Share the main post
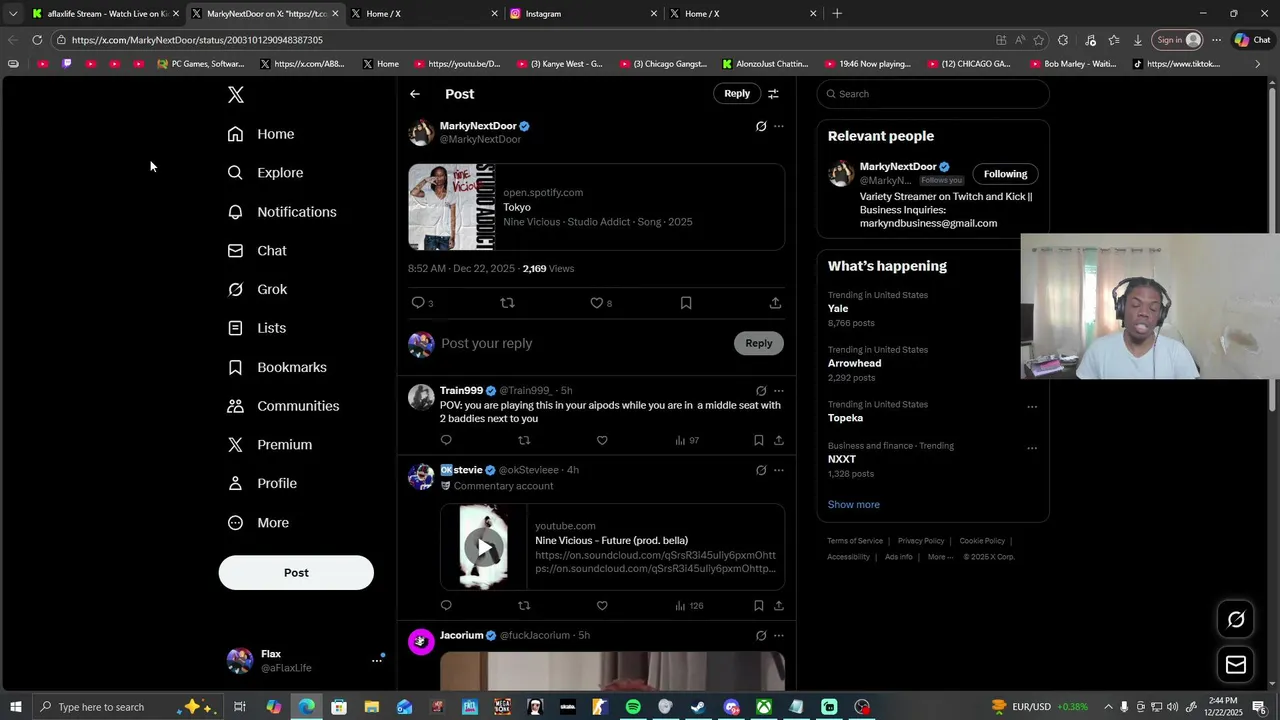This screenshot has width=1280, height=720. tap(775, 303)
